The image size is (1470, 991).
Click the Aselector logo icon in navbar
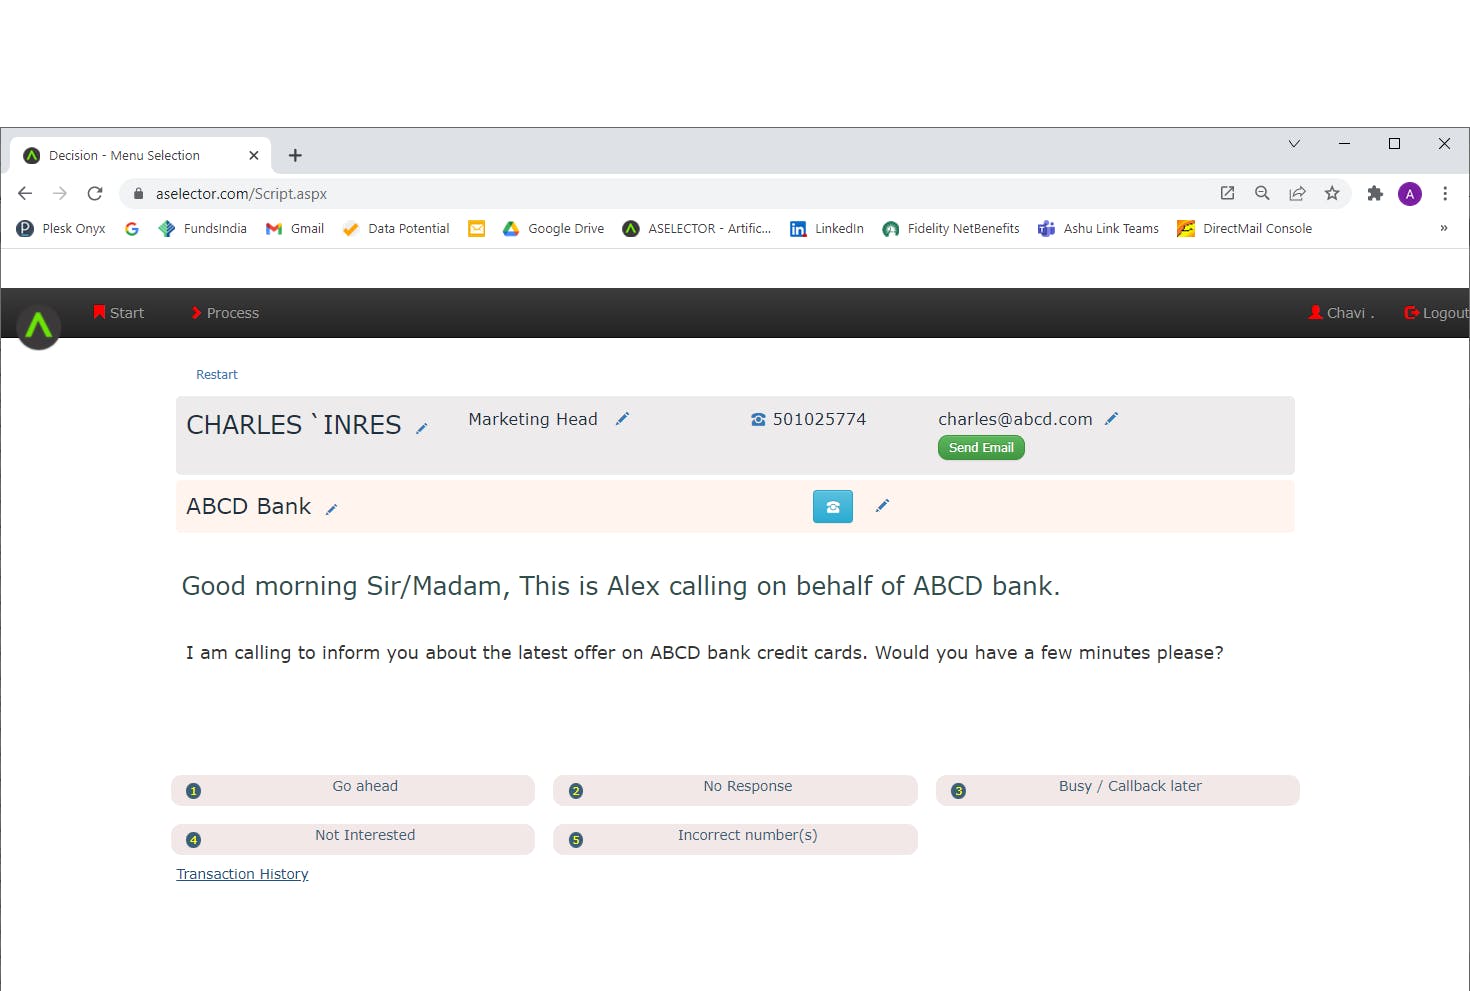pyautogui.click(x=39, y=326)
